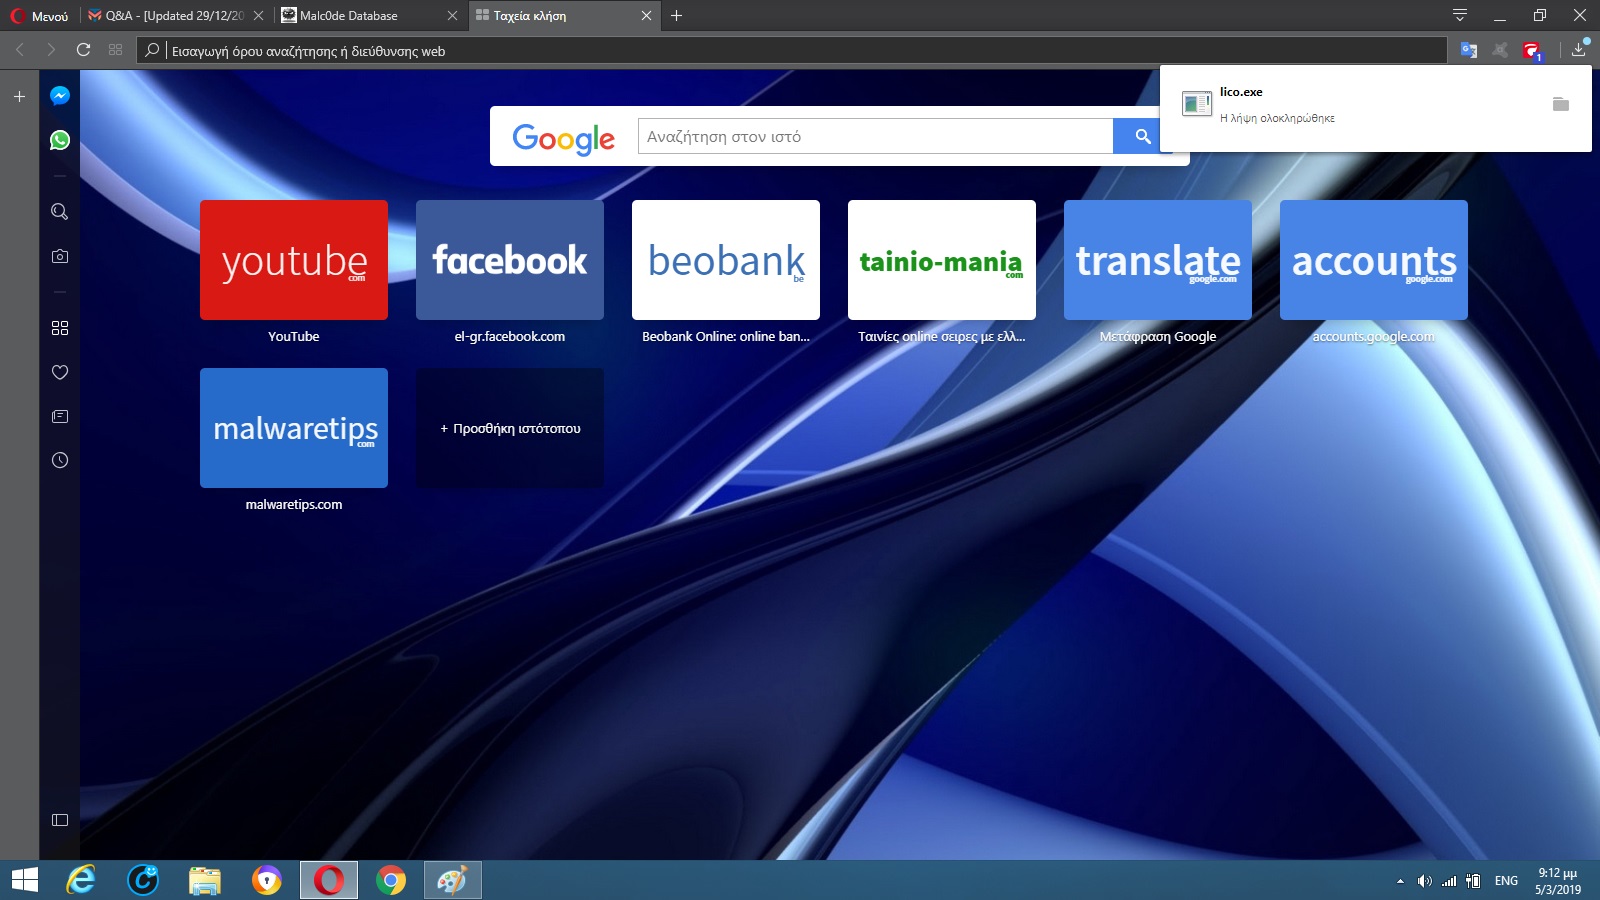Click the Google logo beside search box
This screenshot has width=1600, height=900.
[563, 138]
